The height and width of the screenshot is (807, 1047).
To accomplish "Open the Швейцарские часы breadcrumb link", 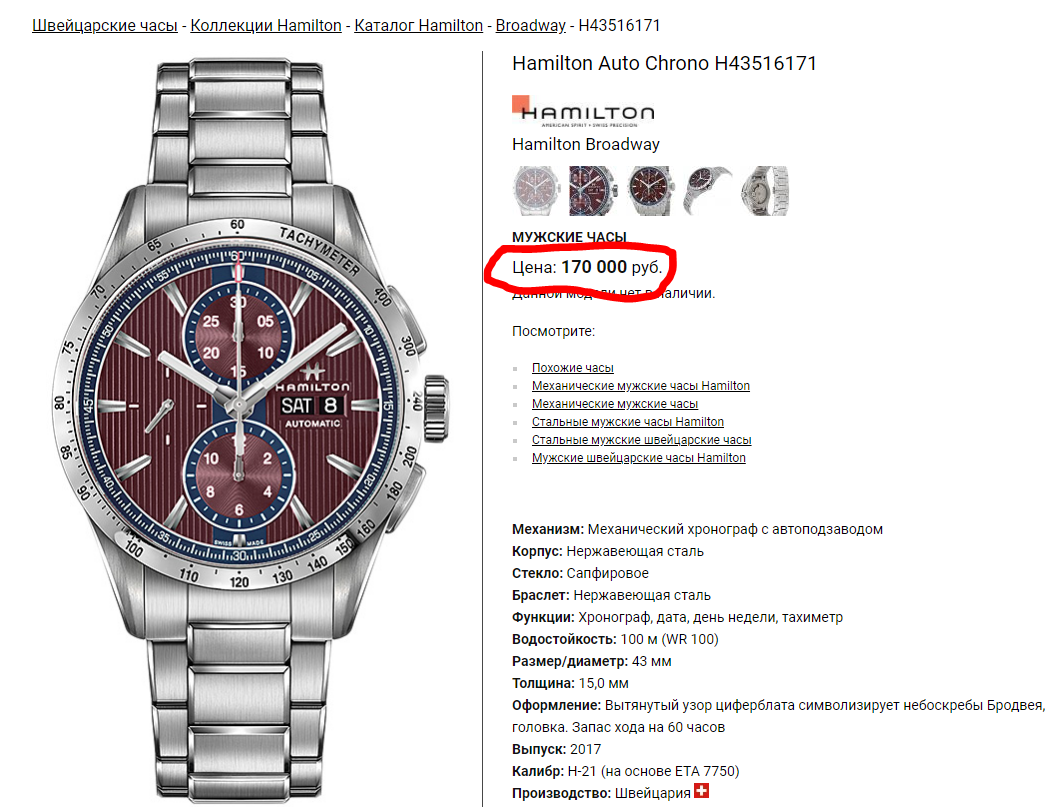I will coord(105,25).
